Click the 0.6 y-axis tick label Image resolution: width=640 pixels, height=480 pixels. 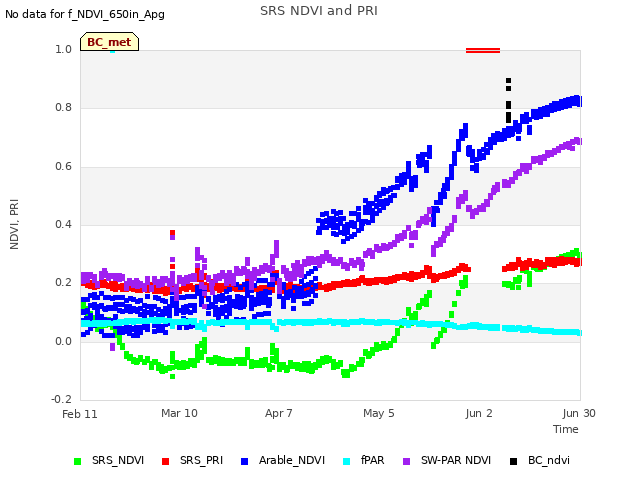[x=63, y=166]
